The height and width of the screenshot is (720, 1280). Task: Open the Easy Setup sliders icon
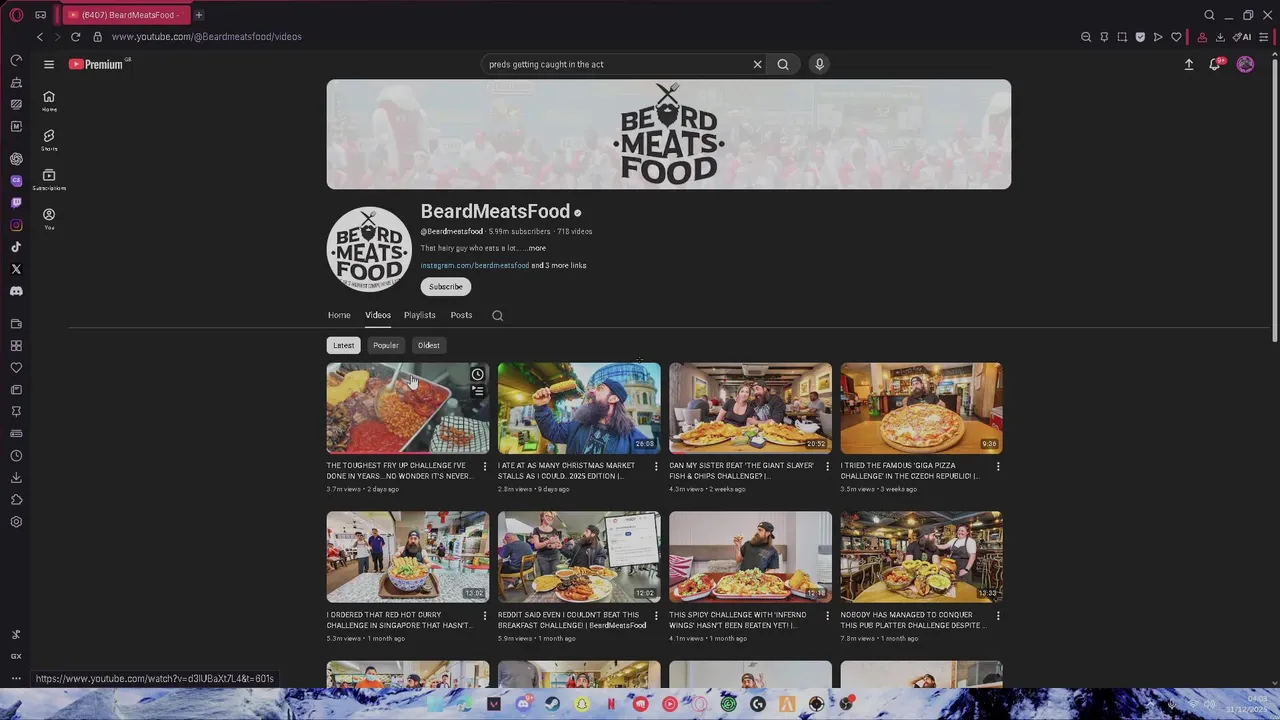click(x=1265, y=37)
